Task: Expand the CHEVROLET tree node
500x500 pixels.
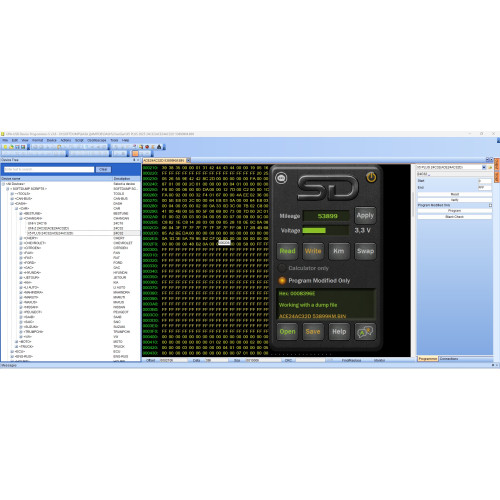Action: pos(21,243)
